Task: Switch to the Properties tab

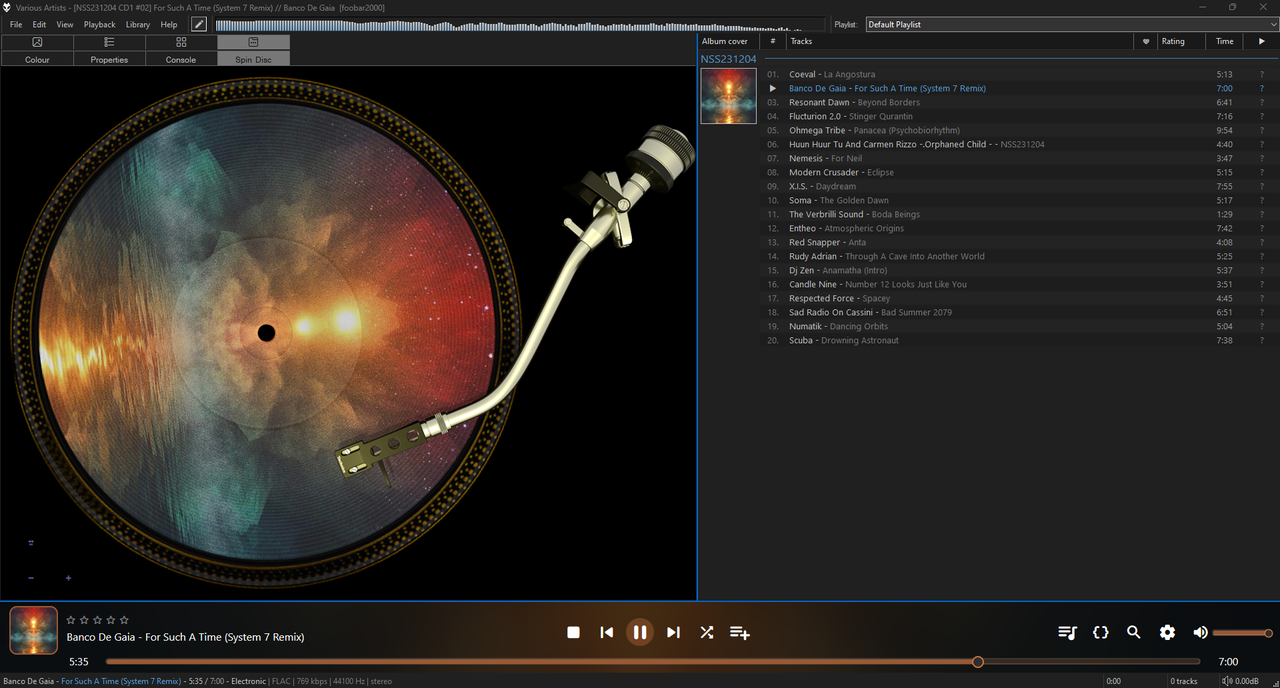Action: tap(109, 59)
